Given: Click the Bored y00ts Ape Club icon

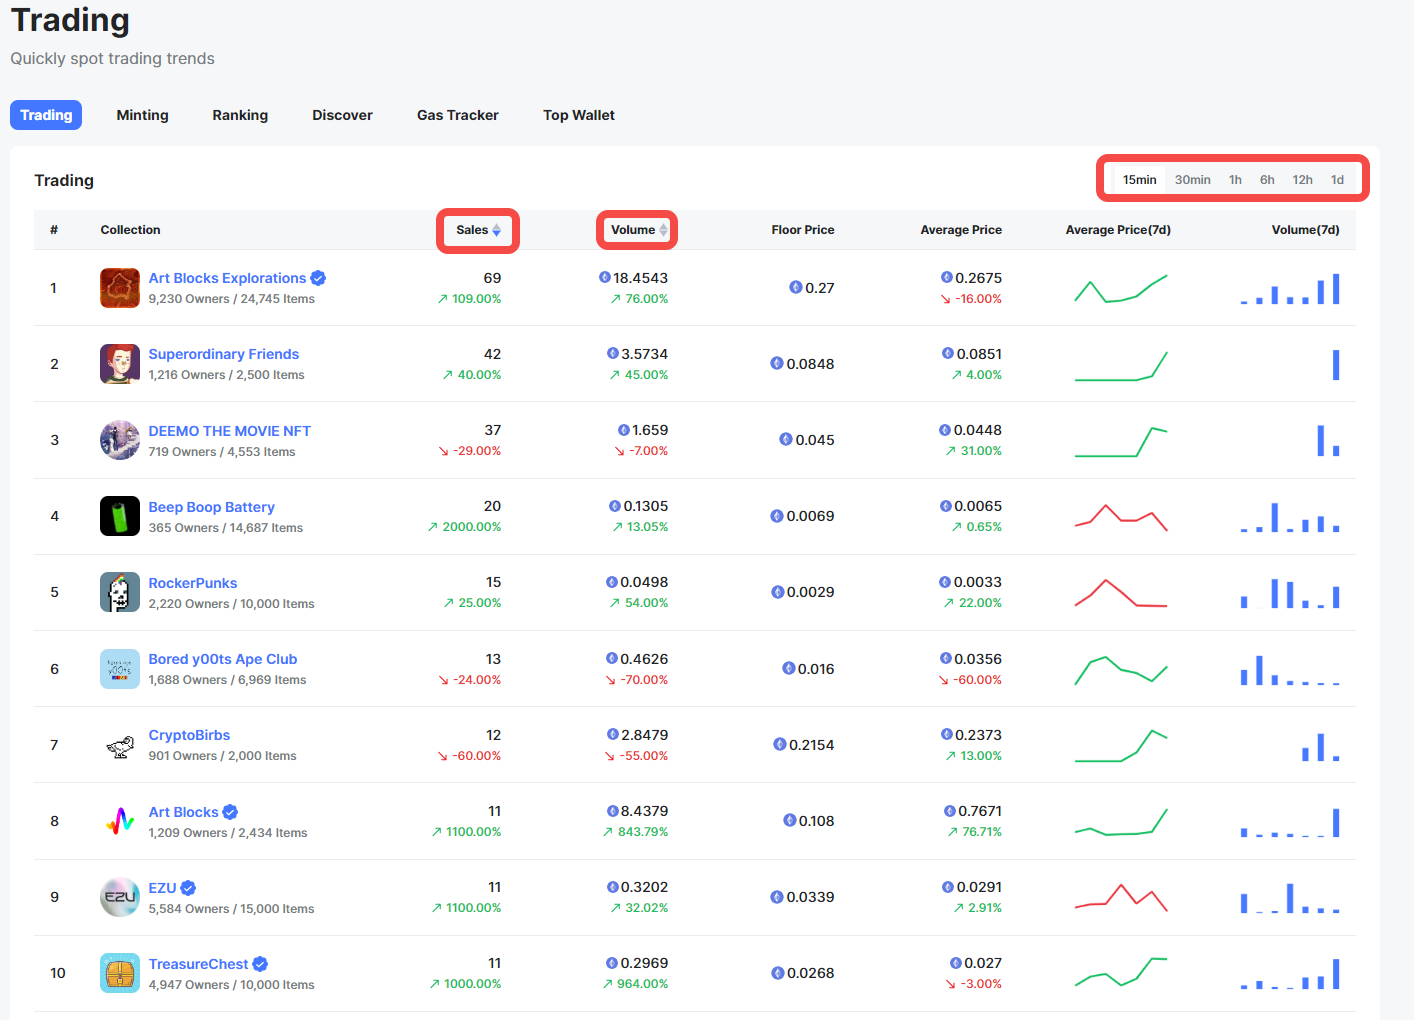Looking at the screenshot, I should 120,669.
